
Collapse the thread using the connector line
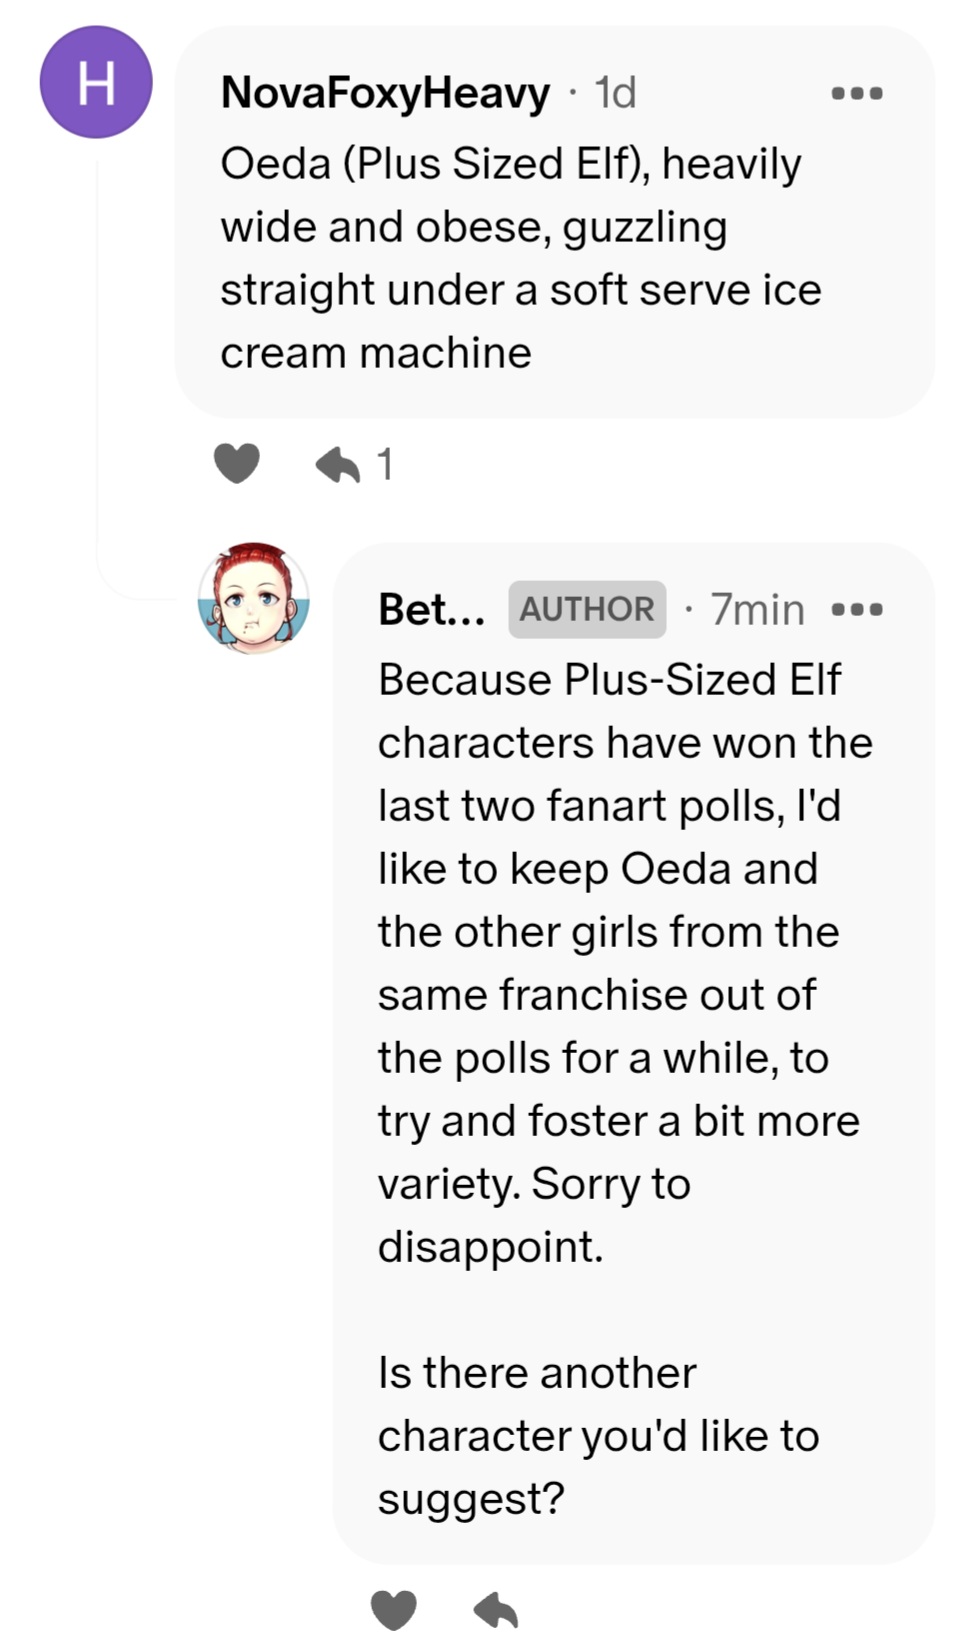[x=97, y=380]
